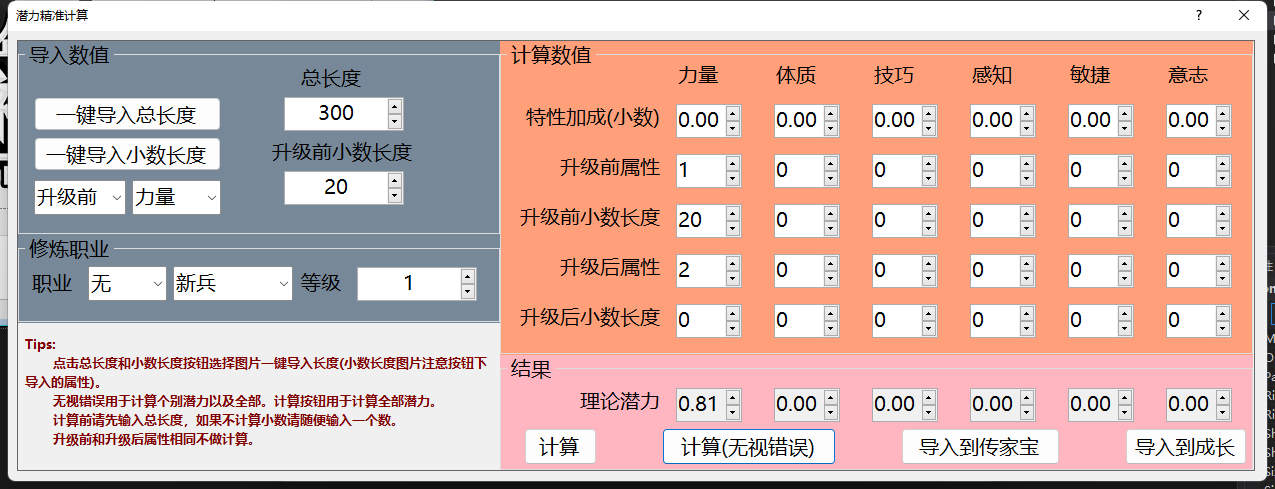1275x489 pixels.
Task: Decrease left-panel 升级前小数长度 with the down arrow
Action: point(395,196)
